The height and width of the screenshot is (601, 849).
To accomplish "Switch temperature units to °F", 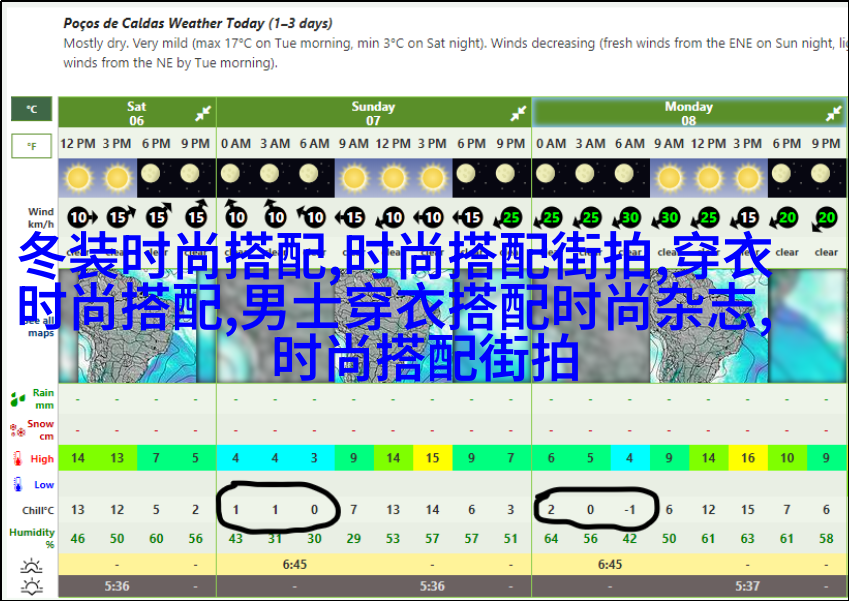I will point(31,147).
